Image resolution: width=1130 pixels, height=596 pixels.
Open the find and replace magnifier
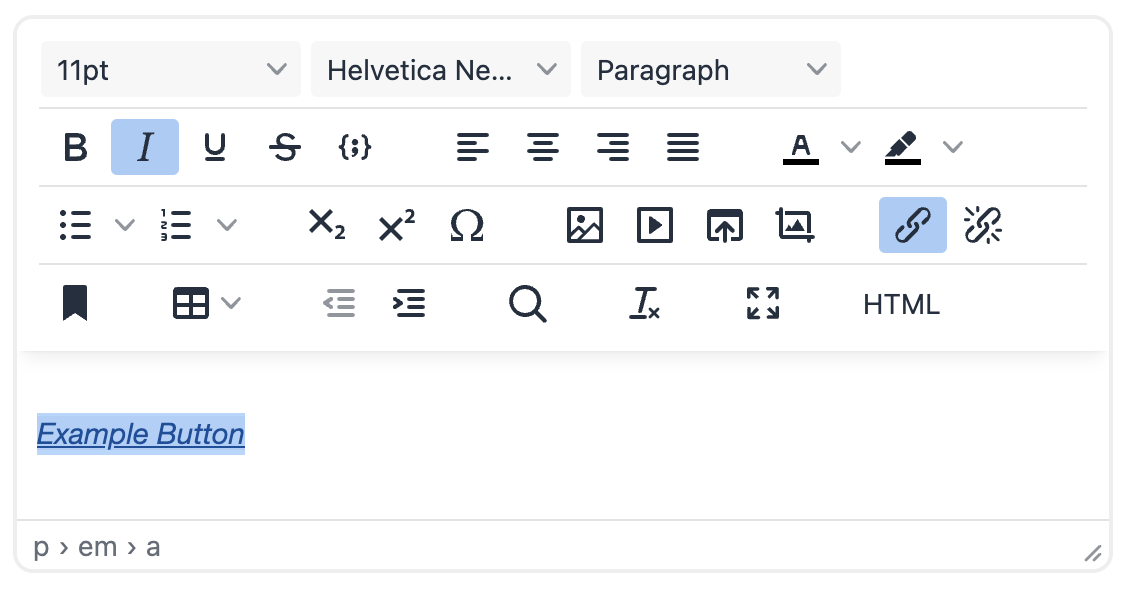[x=528, y=303]
